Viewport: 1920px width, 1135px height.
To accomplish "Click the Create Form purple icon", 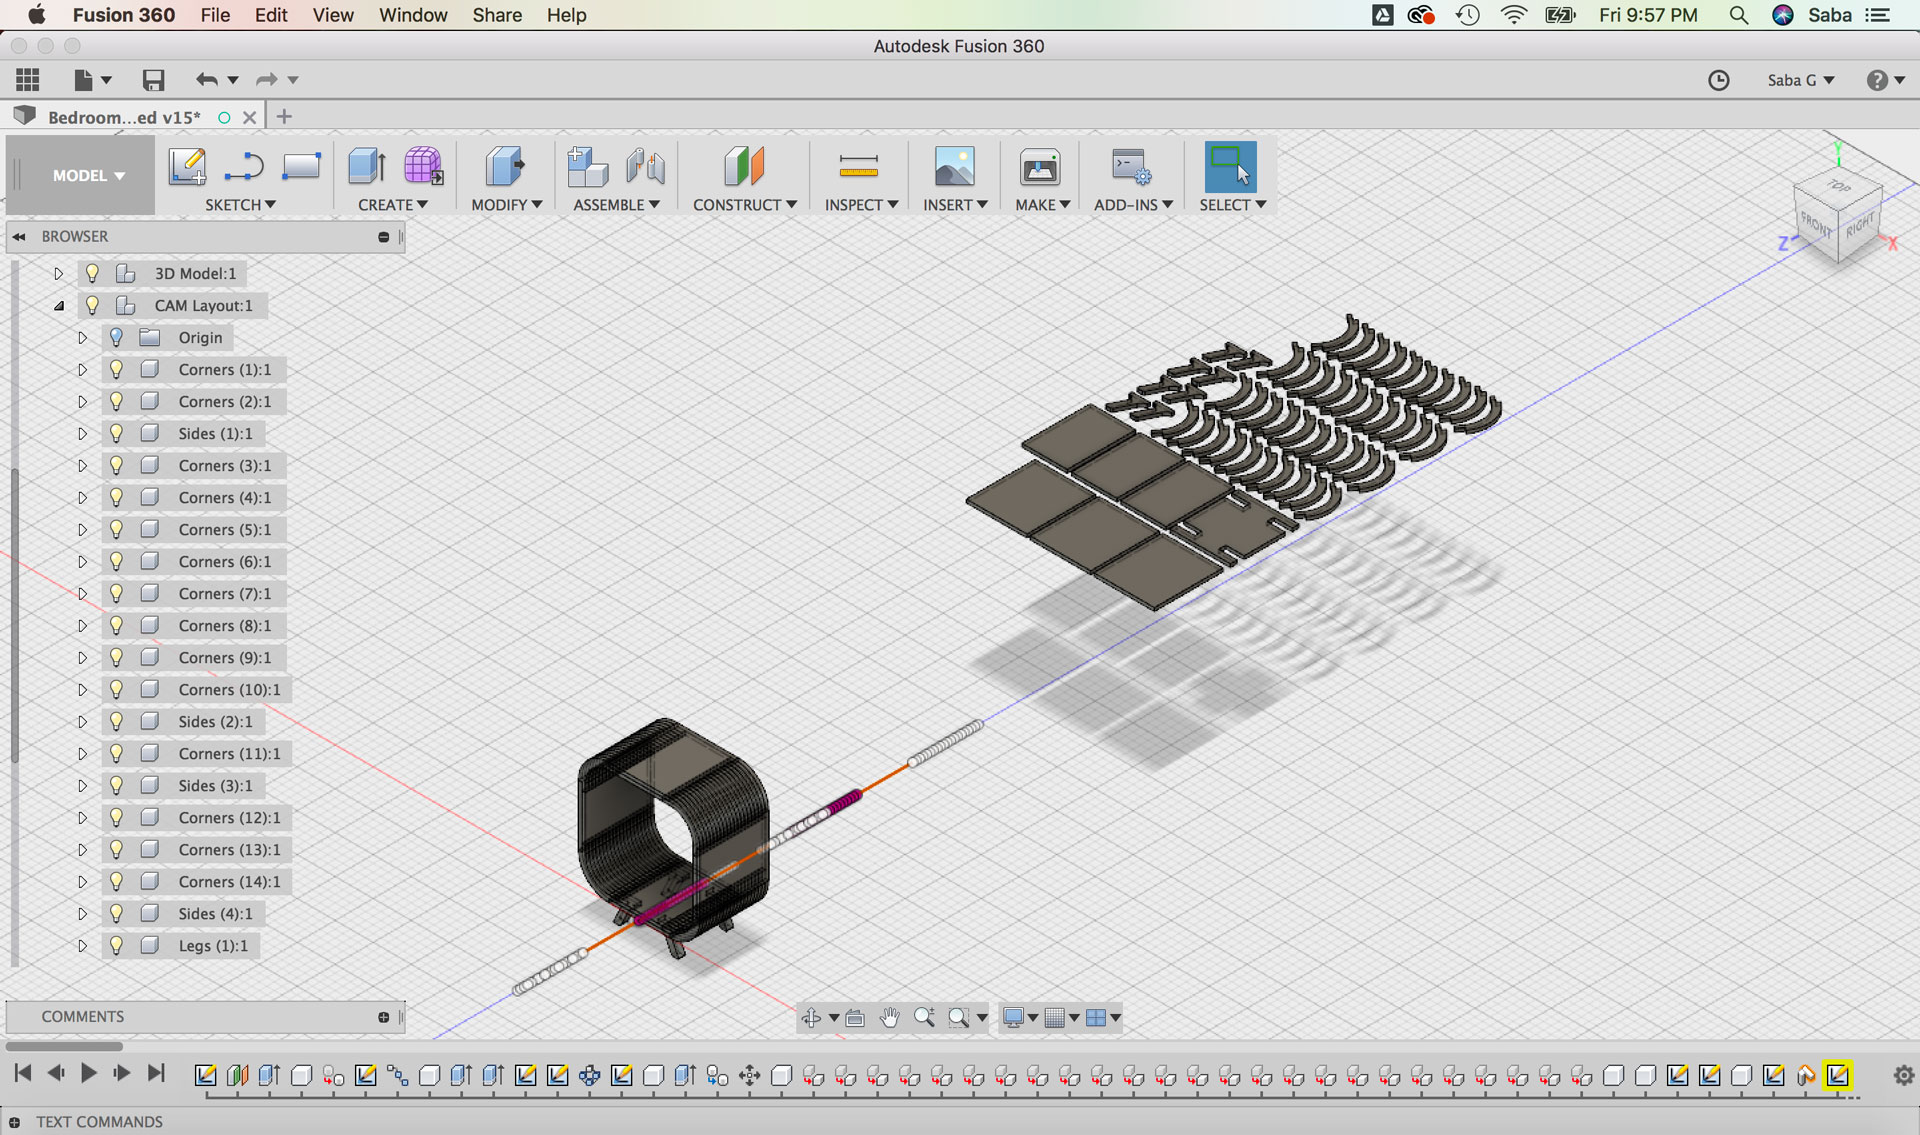I will point(423,166).
